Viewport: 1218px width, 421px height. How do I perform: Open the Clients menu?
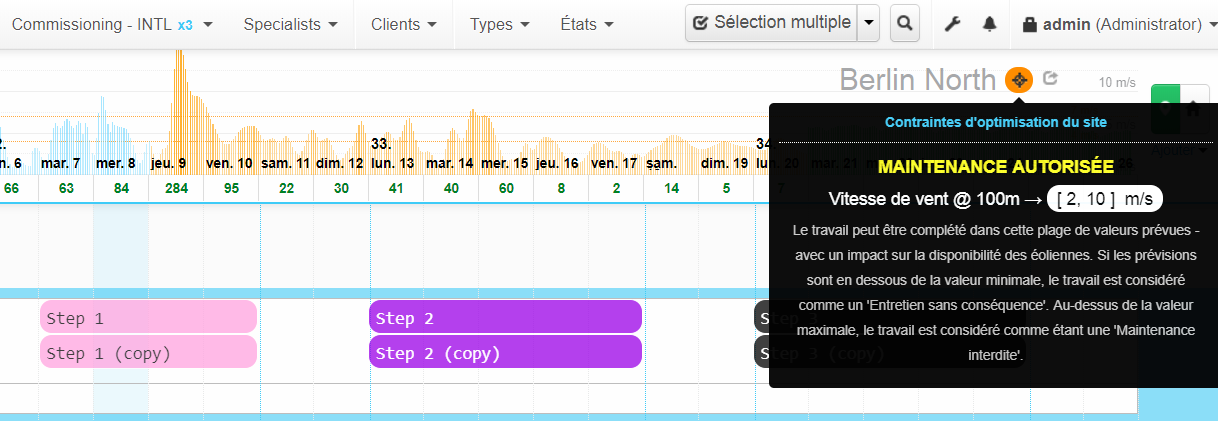point(403,24)
